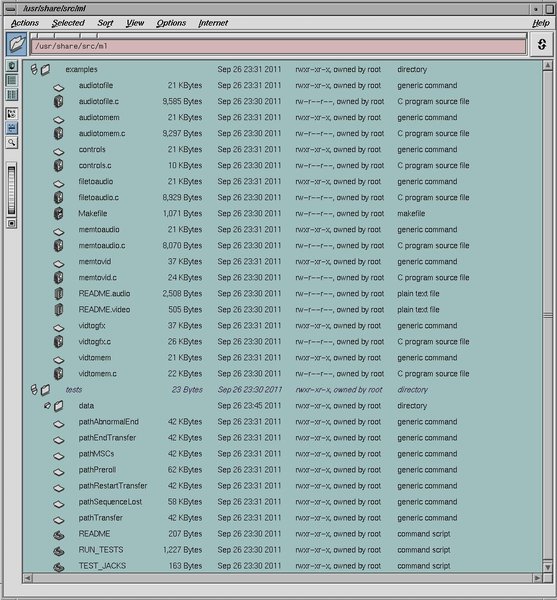This screenshot has width=557, height=600.
Task: Select the pathMSCs file name
Action: click(x=96, y=454)
